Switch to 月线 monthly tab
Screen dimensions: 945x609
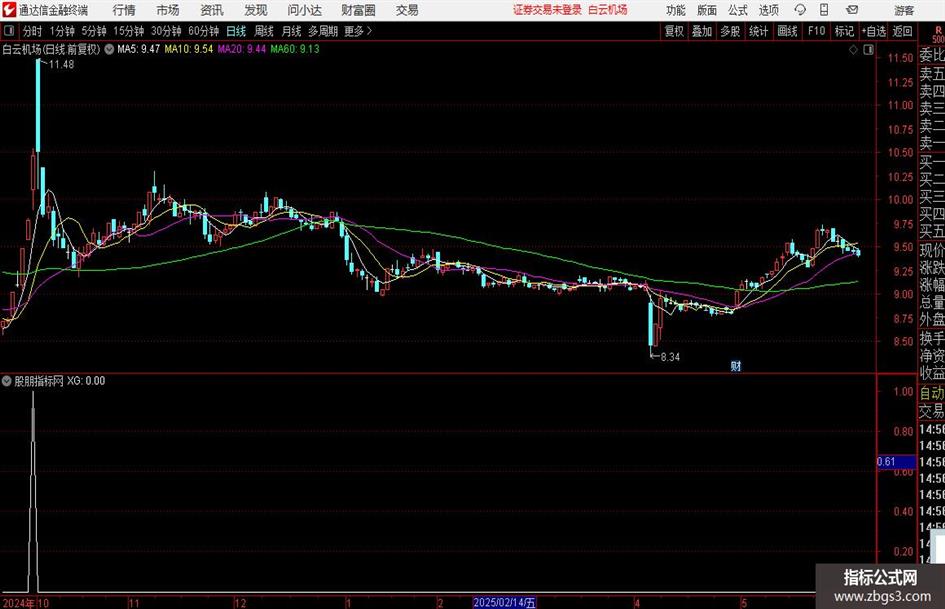pos(291,31)
